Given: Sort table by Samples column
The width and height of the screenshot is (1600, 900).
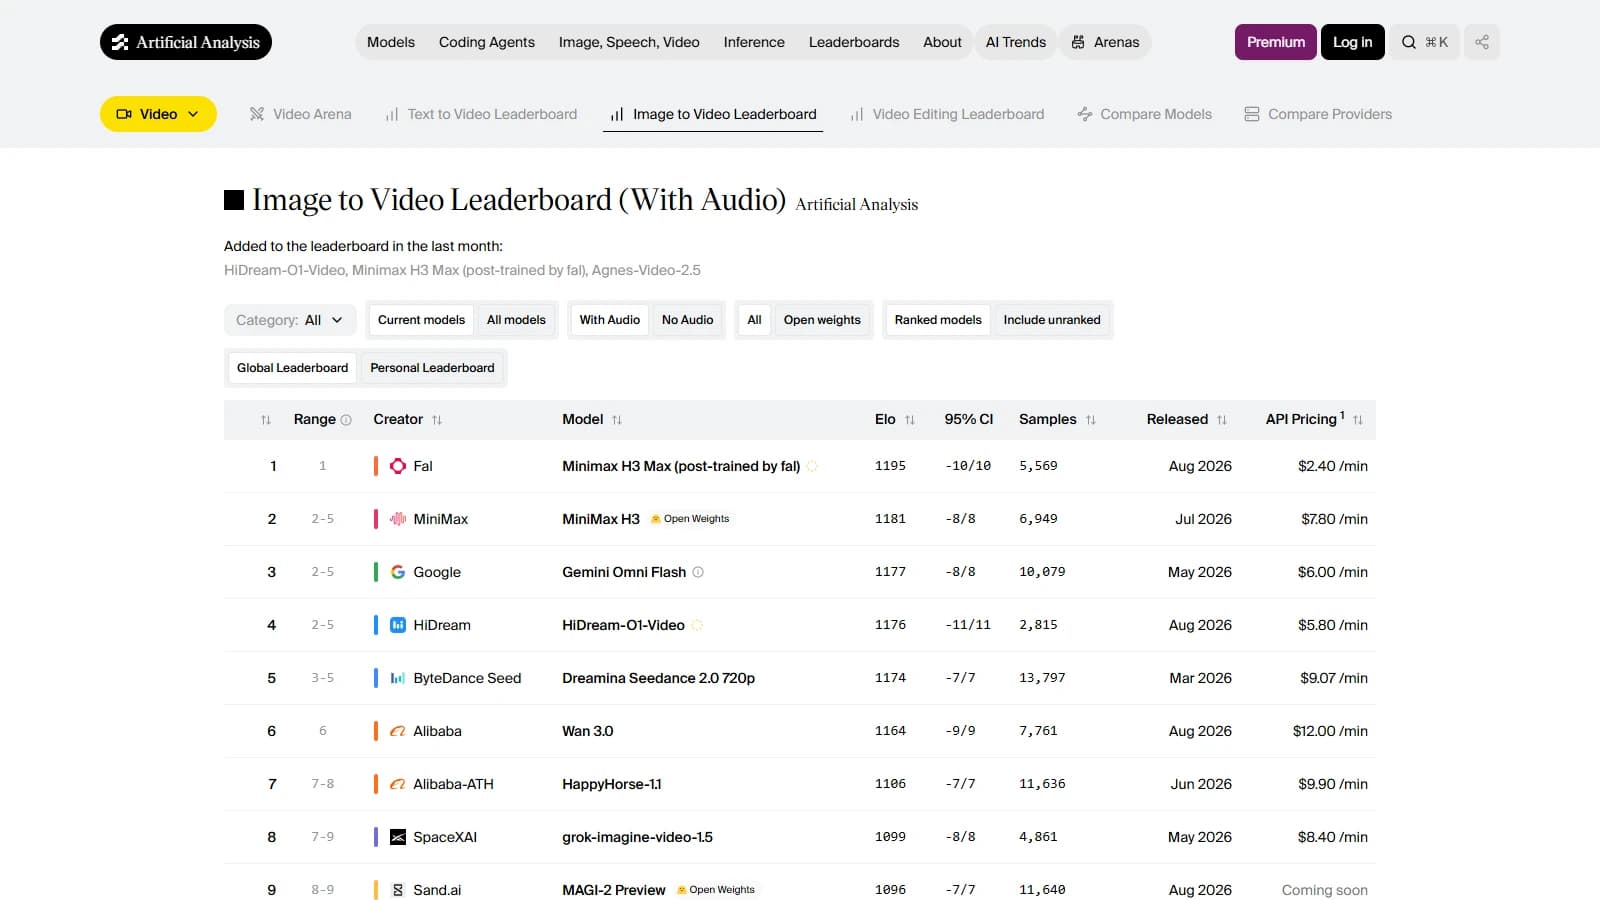Looking at the screenshot, I should [1091, 420].
